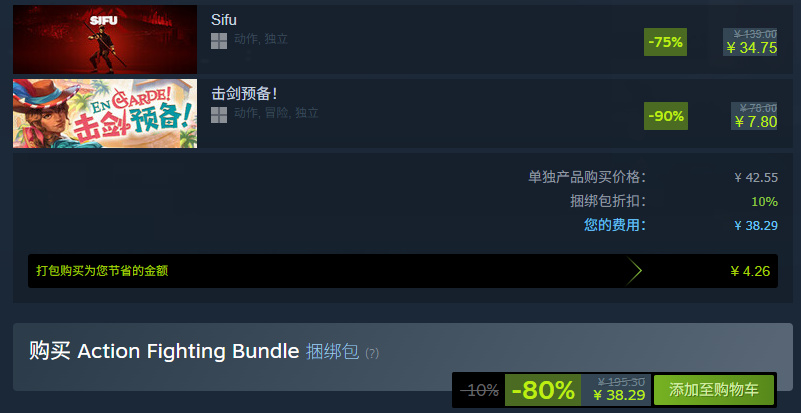Click the 捆绑包 label in the bundle heading
Viewport: 801px width, 413px height.
pyautogui.click(x=332, y=352)
